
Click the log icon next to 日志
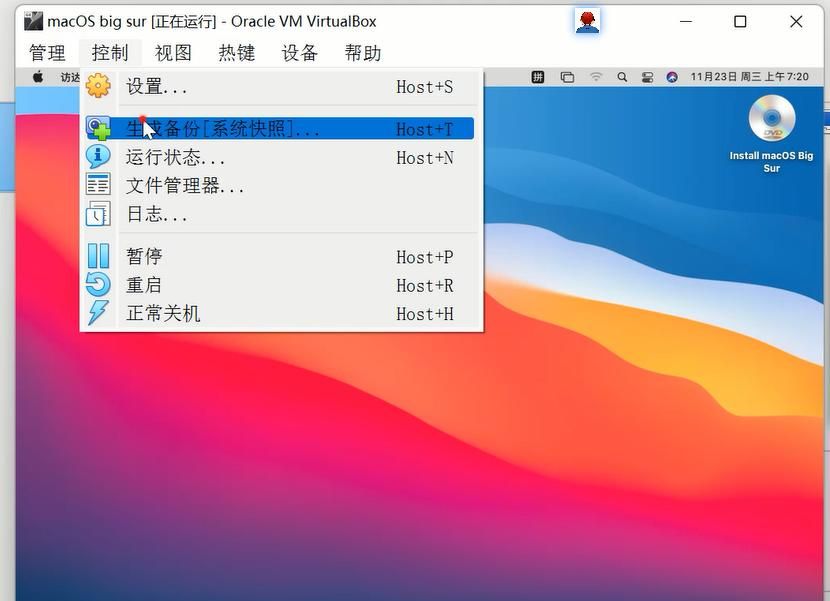tap(98, 214)
